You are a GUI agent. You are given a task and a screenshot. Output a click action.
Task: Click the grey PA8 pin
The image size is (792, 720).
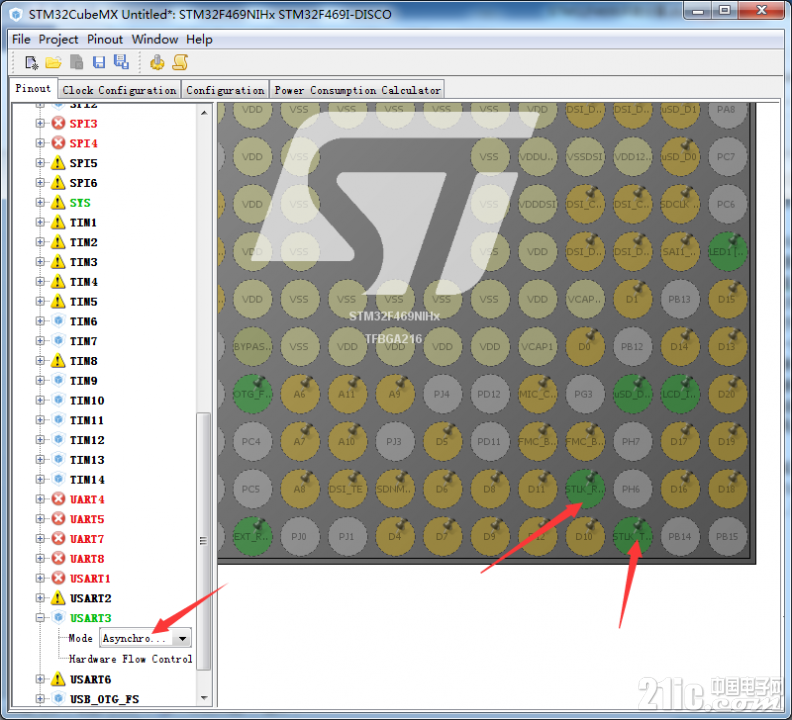click(727, 112)
